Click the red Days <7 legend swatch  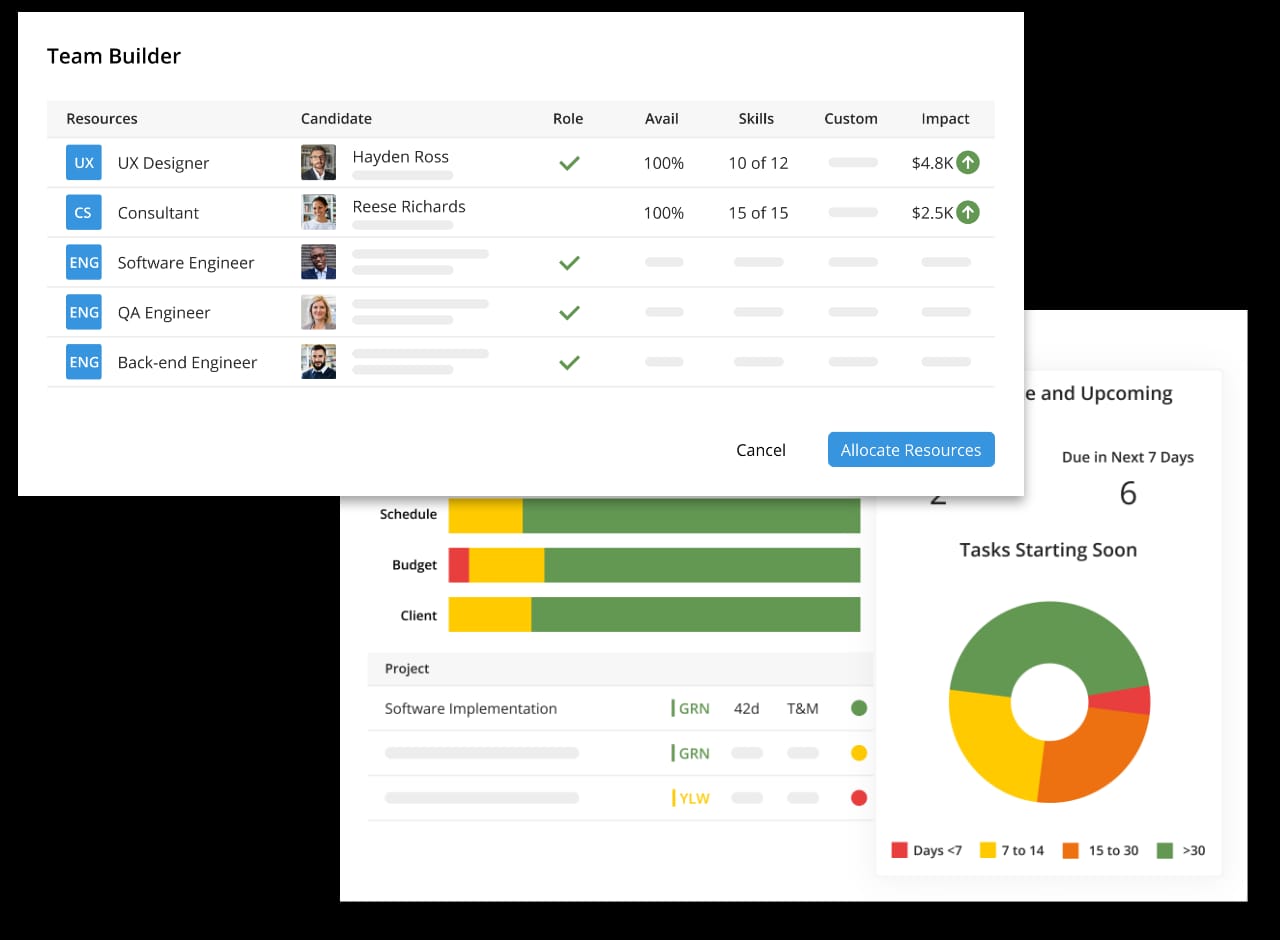pos(899,850)
